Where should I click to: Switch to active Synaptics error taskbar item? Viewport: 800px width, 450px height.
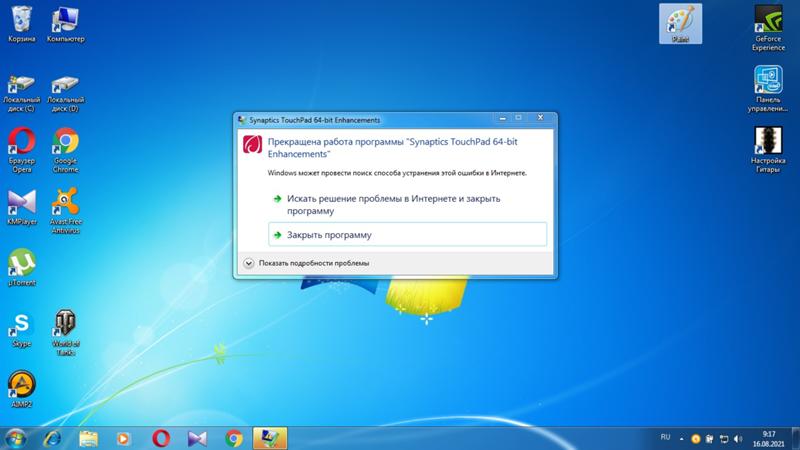pos(270,438)
